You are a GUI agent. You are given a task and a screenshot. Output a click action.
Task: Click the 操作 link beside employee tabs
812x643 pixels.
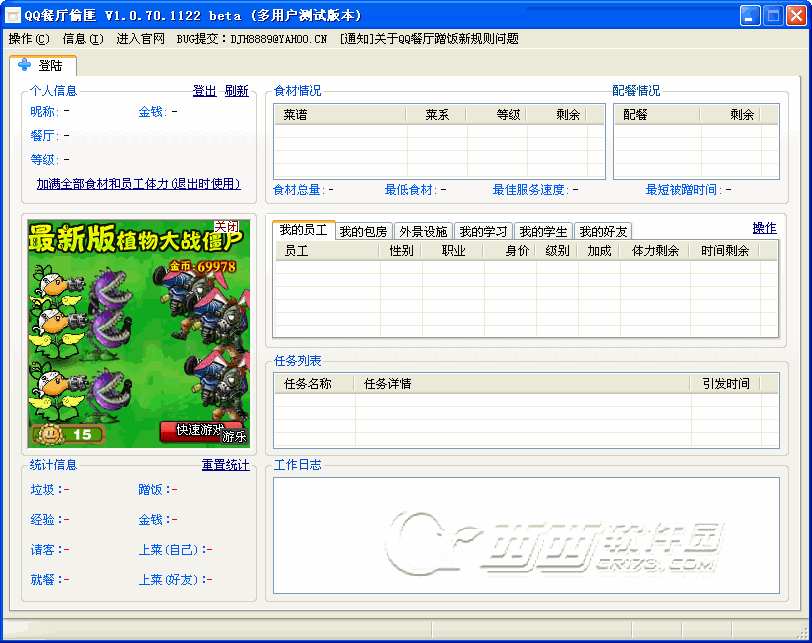[764, 228]
